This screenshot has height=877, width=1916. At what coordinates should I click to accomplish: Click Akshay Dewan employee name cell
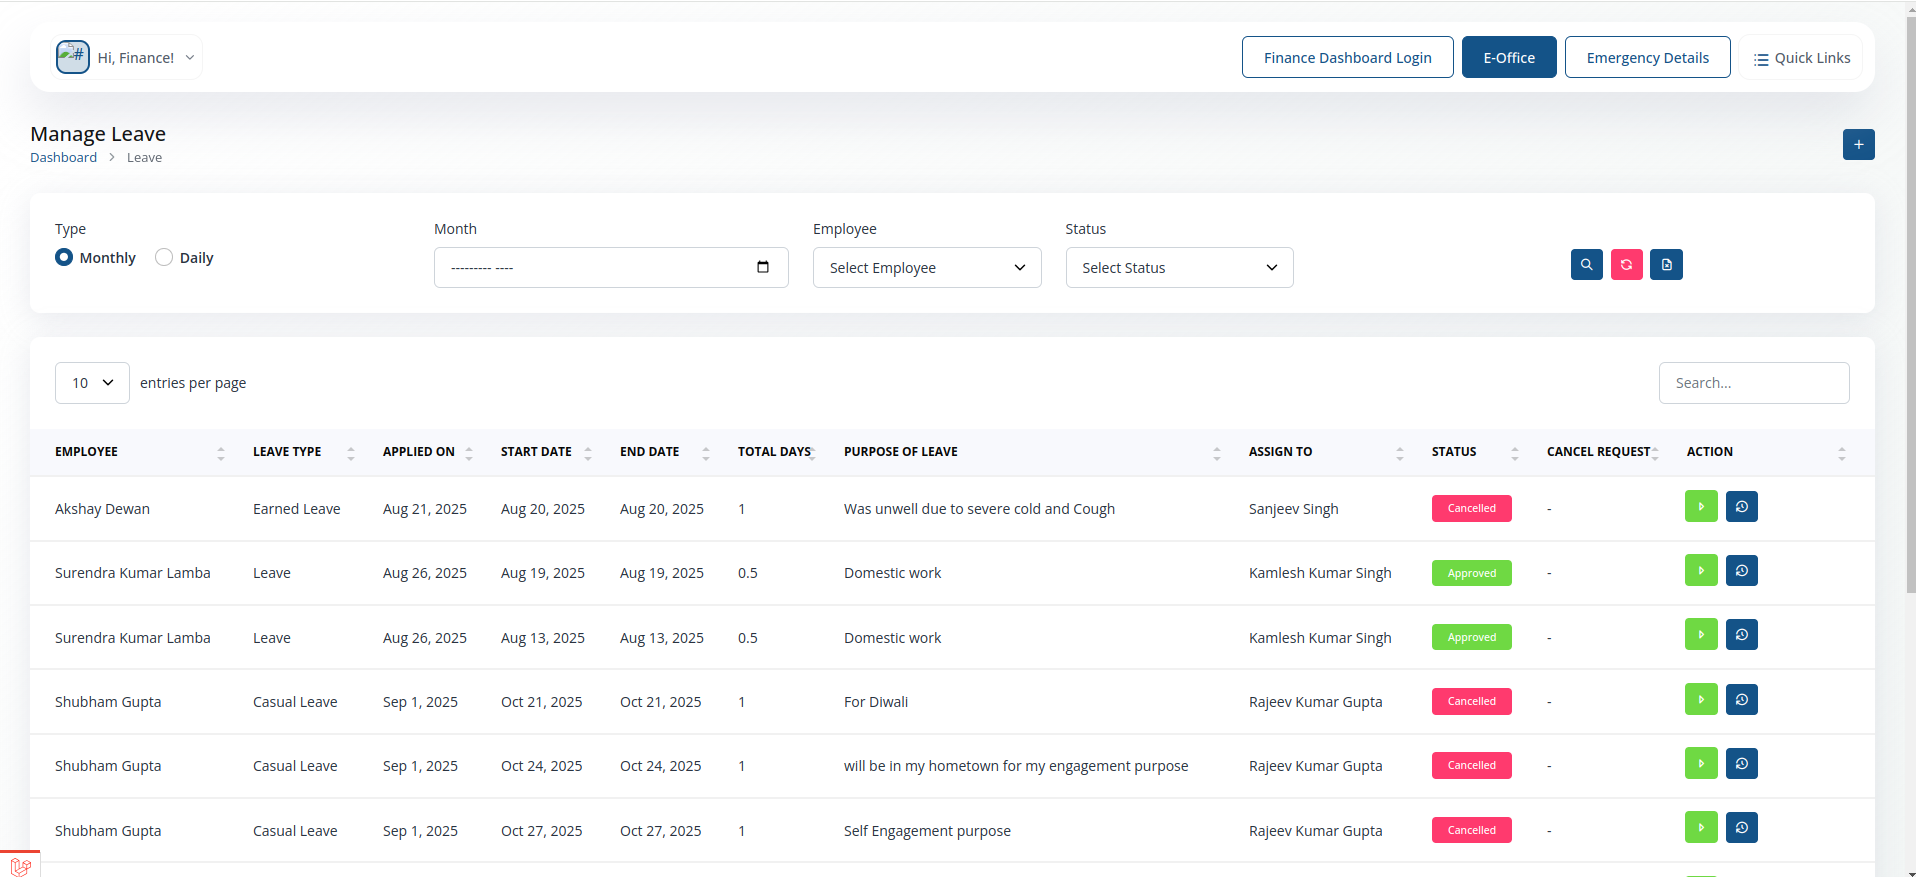(102, 509)
